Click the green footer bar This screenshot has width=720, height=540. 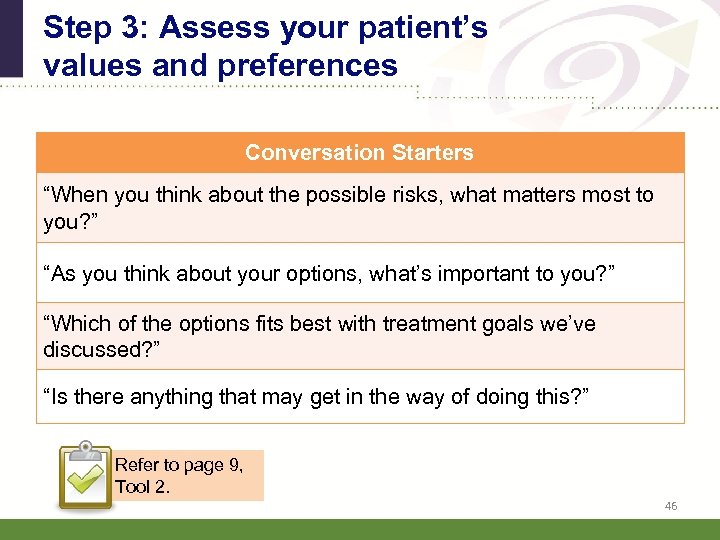coord(360,529)
